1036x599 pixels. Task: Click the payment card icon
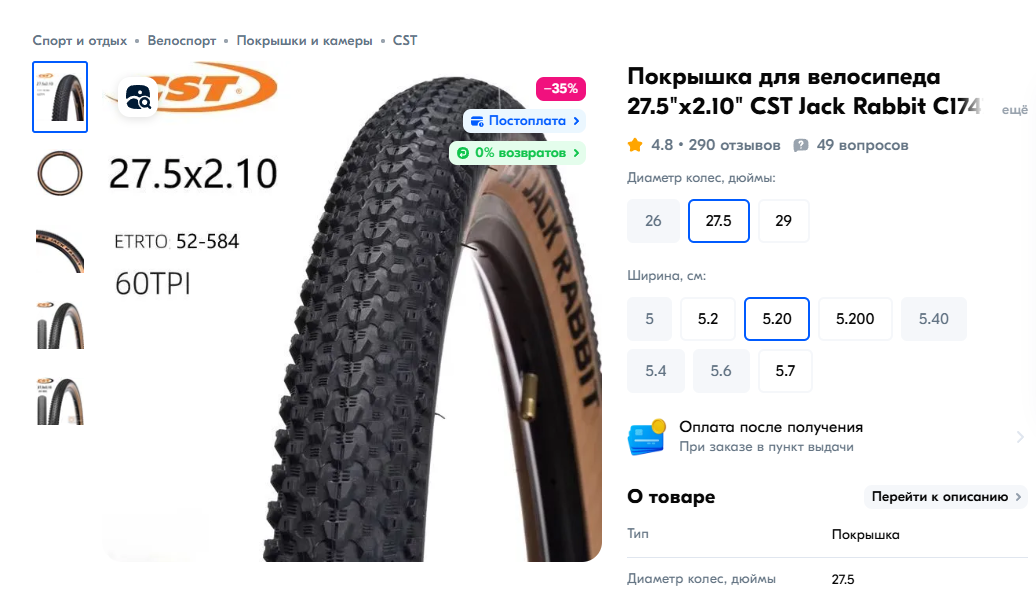(647, 437)
